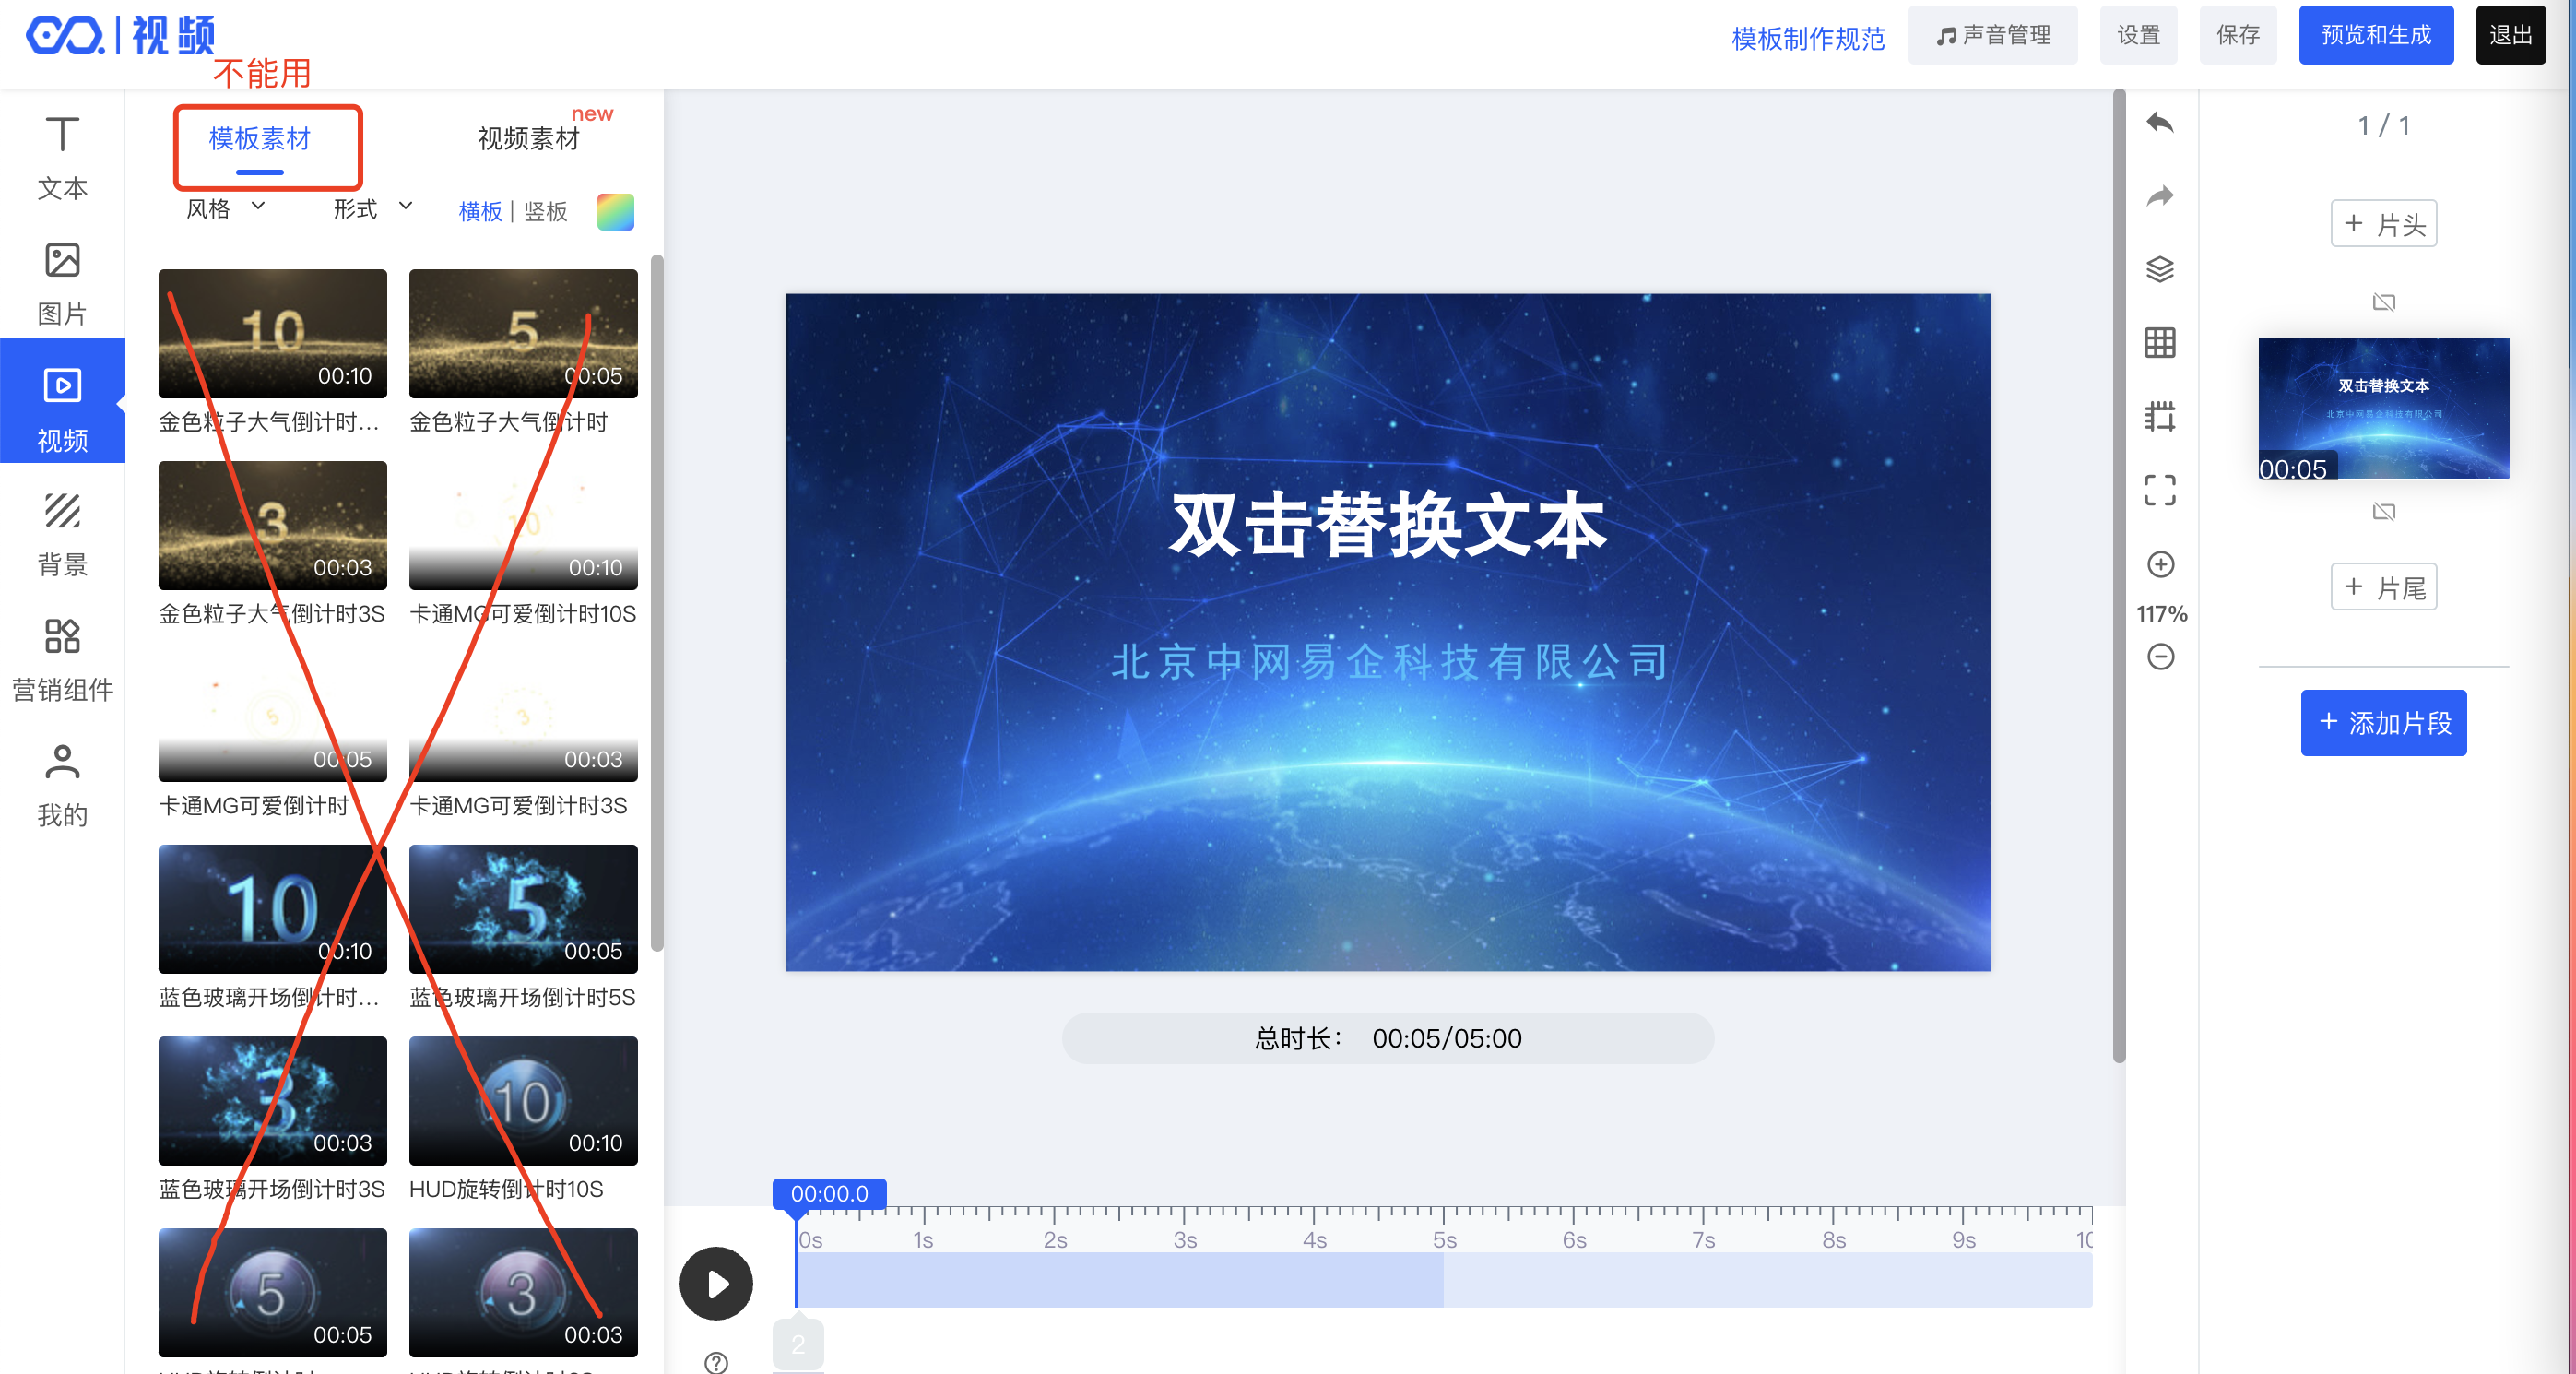Zoom in with the plus circle icon
2576x1374 pixels.
[2160, 564]
